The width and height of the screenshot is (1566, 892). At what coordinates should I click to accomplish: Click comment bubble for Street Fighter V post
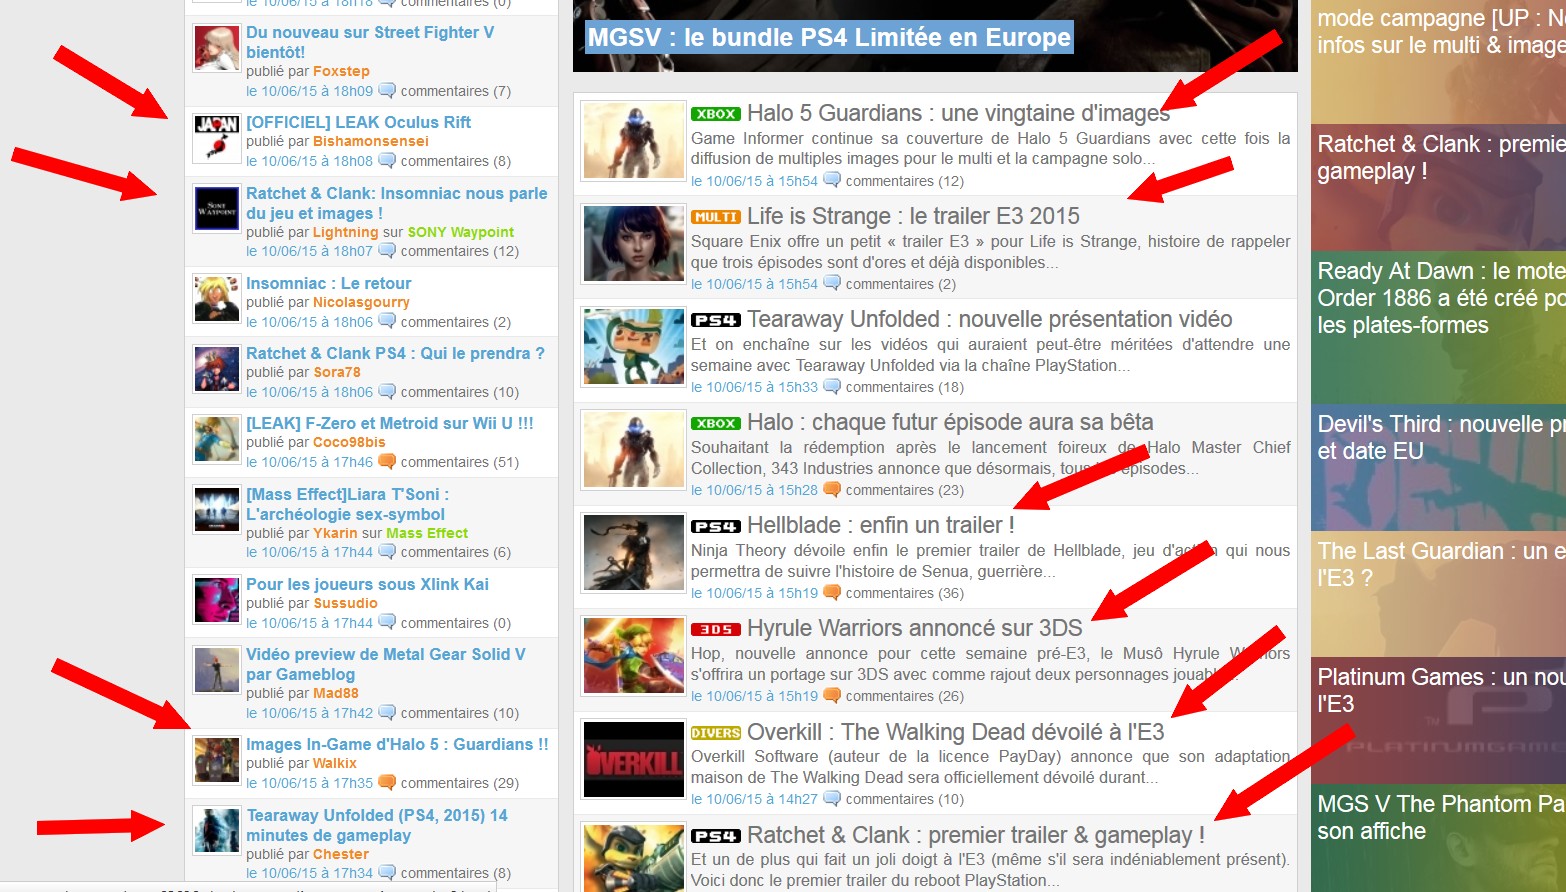387,90
